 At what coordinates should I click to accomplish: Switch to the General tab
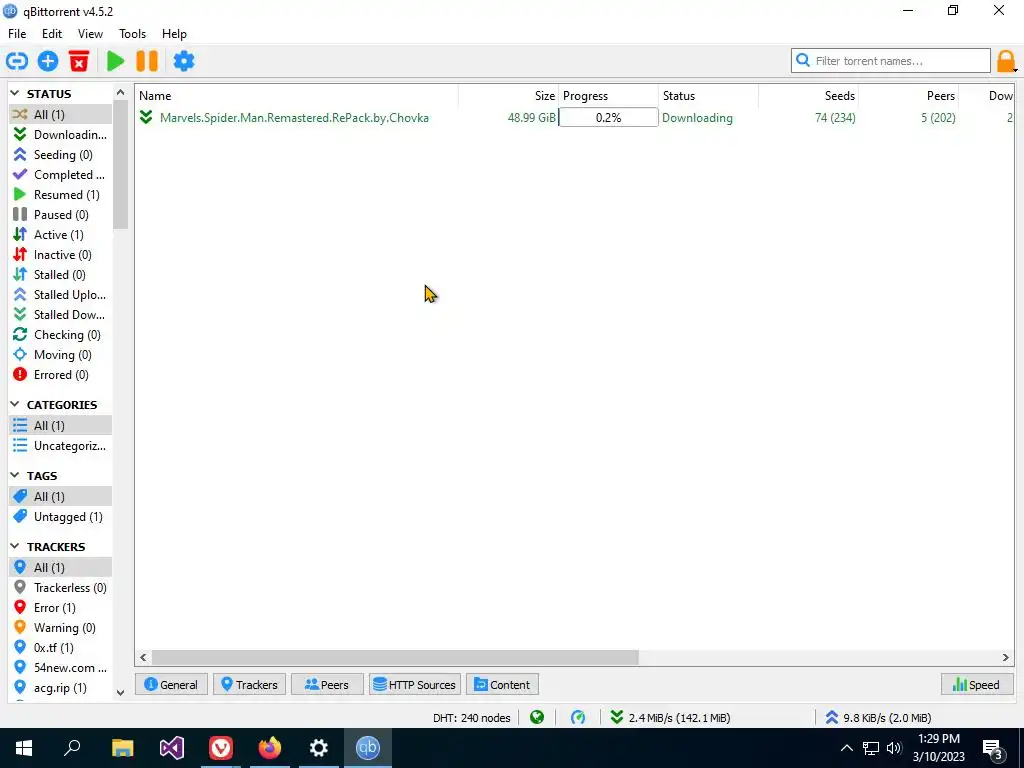171,685
